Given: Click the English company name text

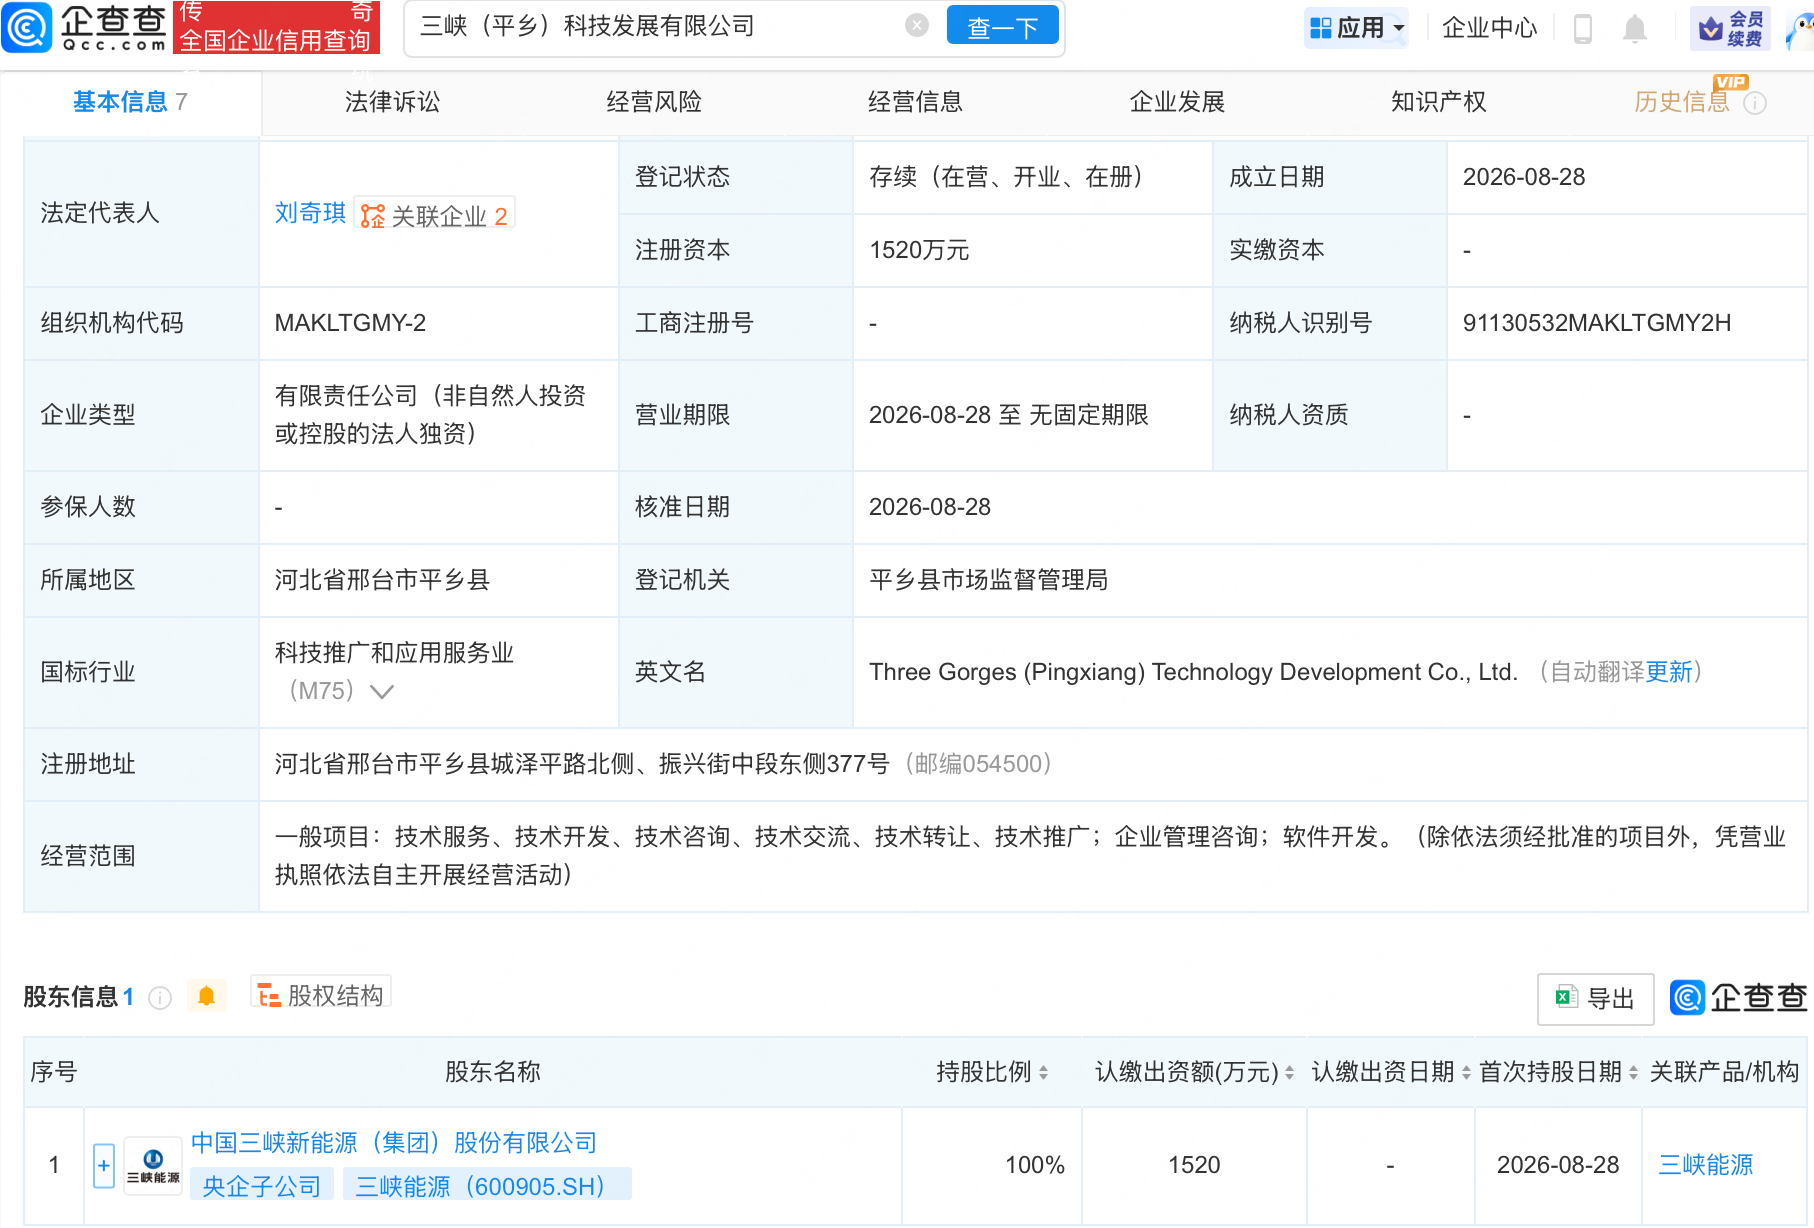Looking at the screenshot, I should [x=1193, y=672].
